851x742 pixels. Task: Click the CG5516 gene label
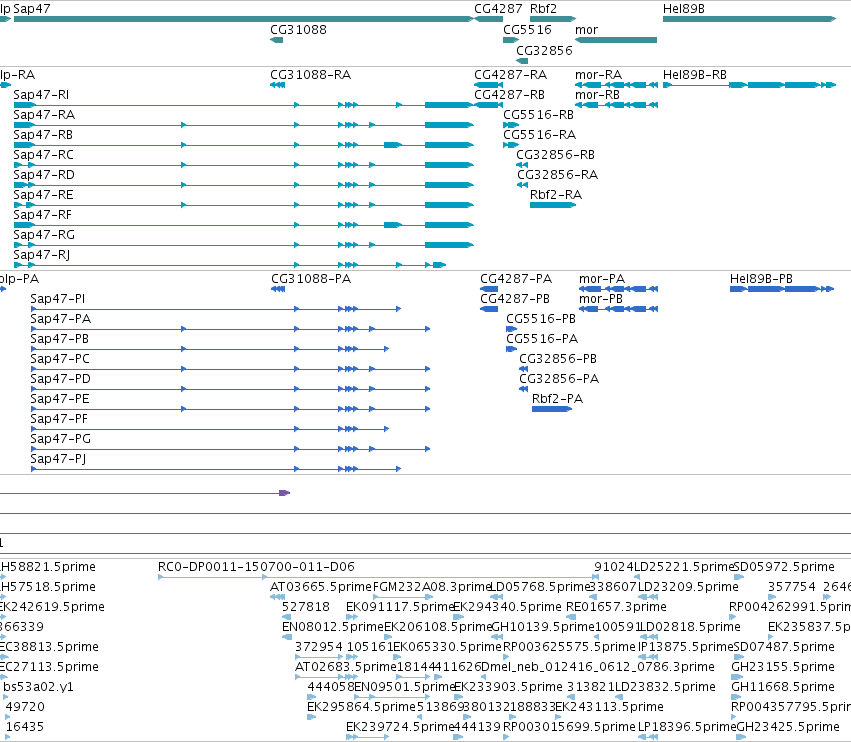pos(528,30)
